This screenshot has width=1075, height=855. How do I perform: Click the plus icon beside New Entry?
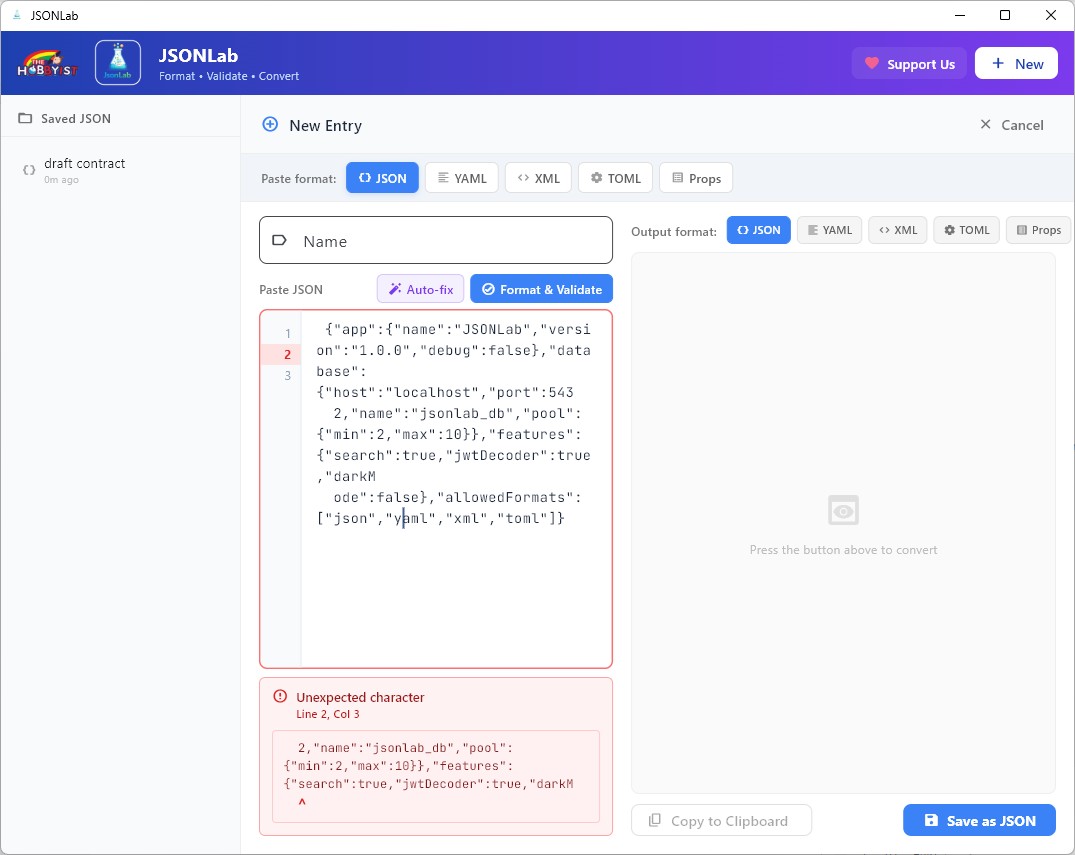pyautogui.click(x=270, y=125)
